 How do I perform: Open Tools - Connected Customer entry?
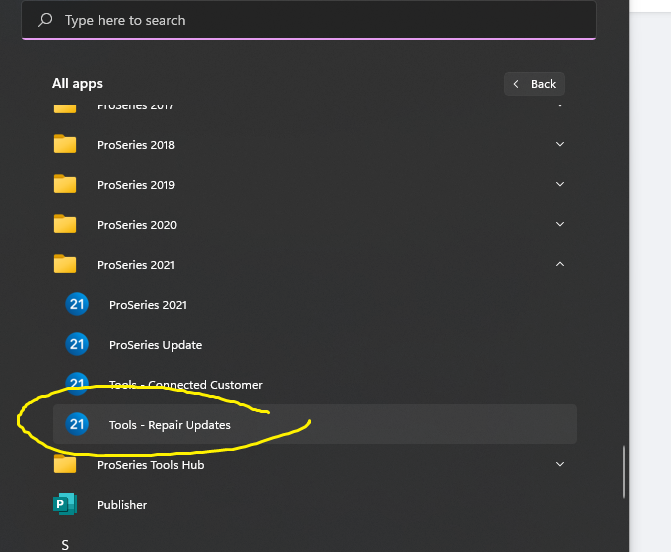click(x=185, y=385)
